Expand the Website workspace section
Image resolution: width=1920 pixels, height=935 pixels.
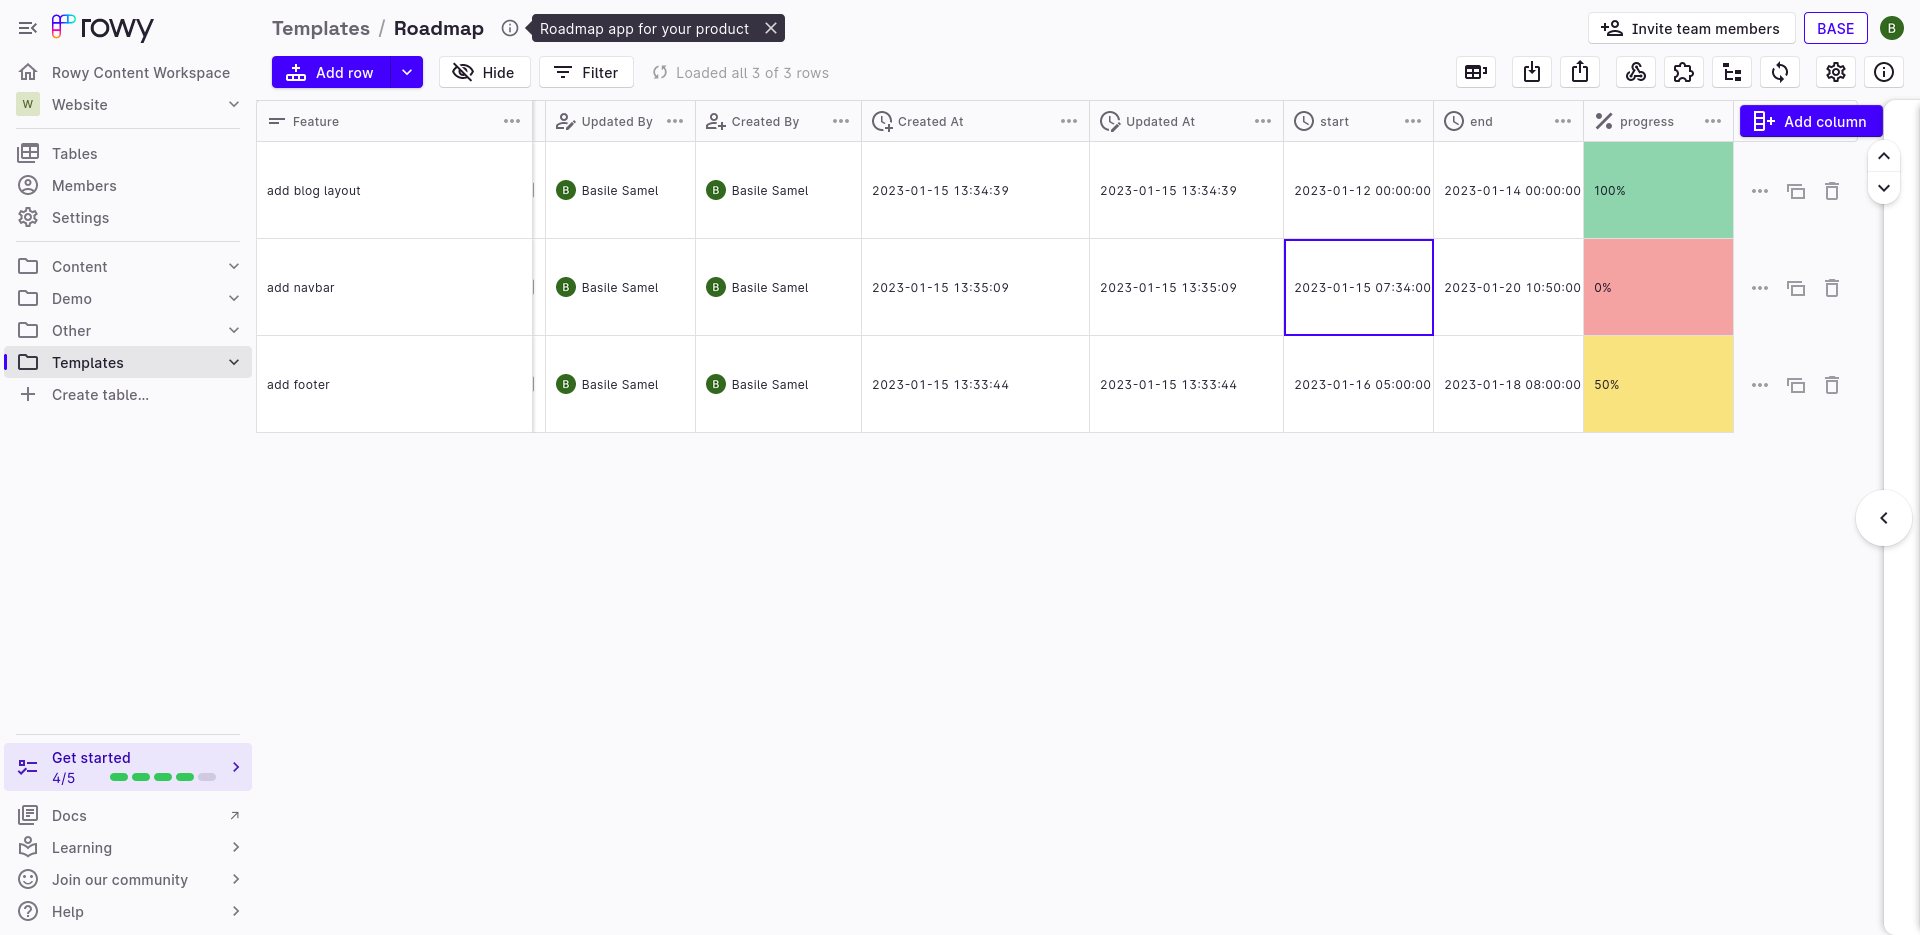[x=233, y=104]
